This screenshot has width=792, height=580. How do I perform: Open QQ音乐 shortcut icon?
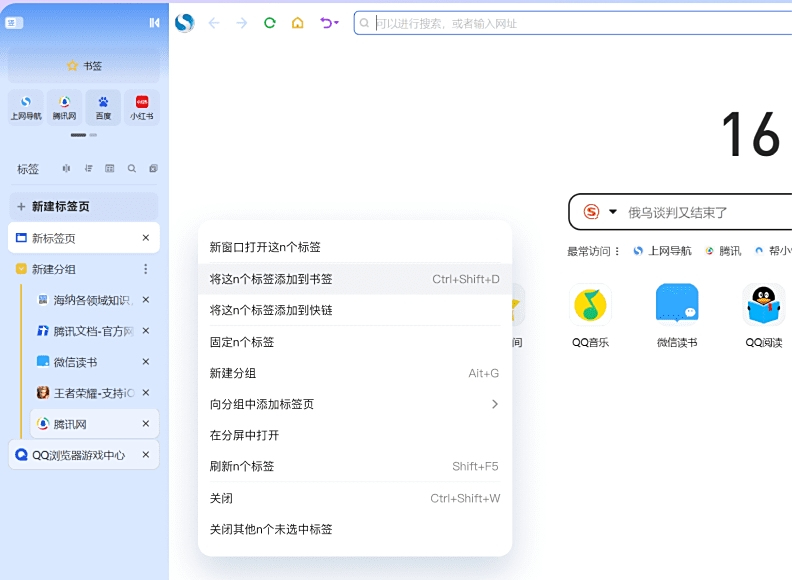point(591,305)
